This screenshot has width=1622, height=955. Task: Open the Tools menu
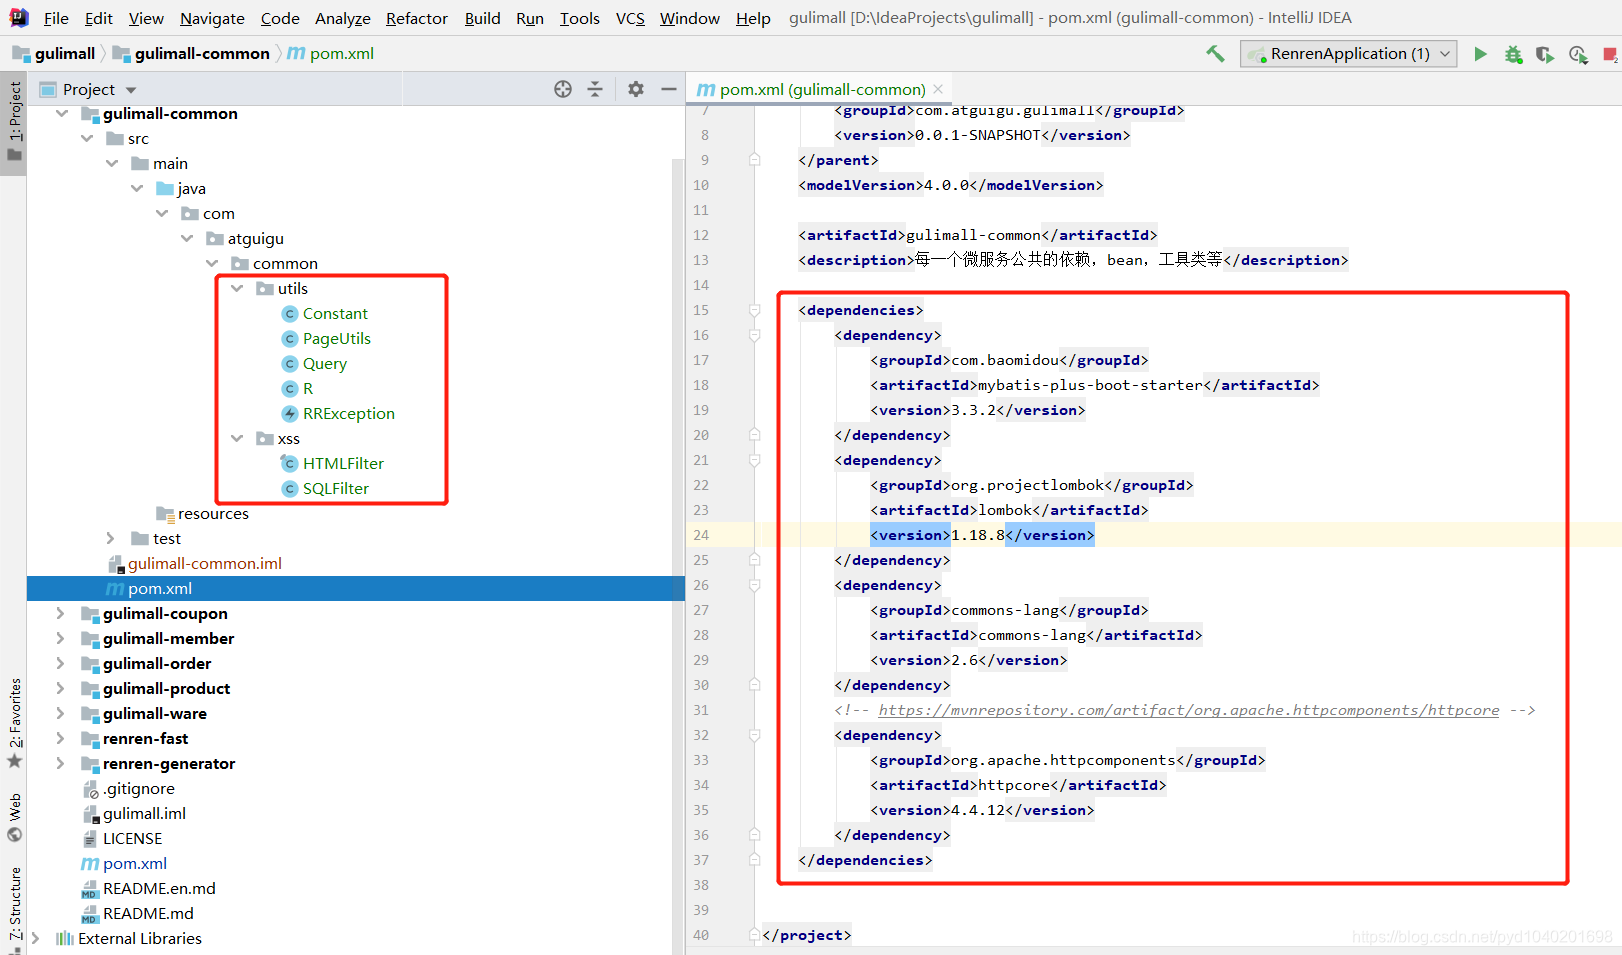tap(579, 18)
